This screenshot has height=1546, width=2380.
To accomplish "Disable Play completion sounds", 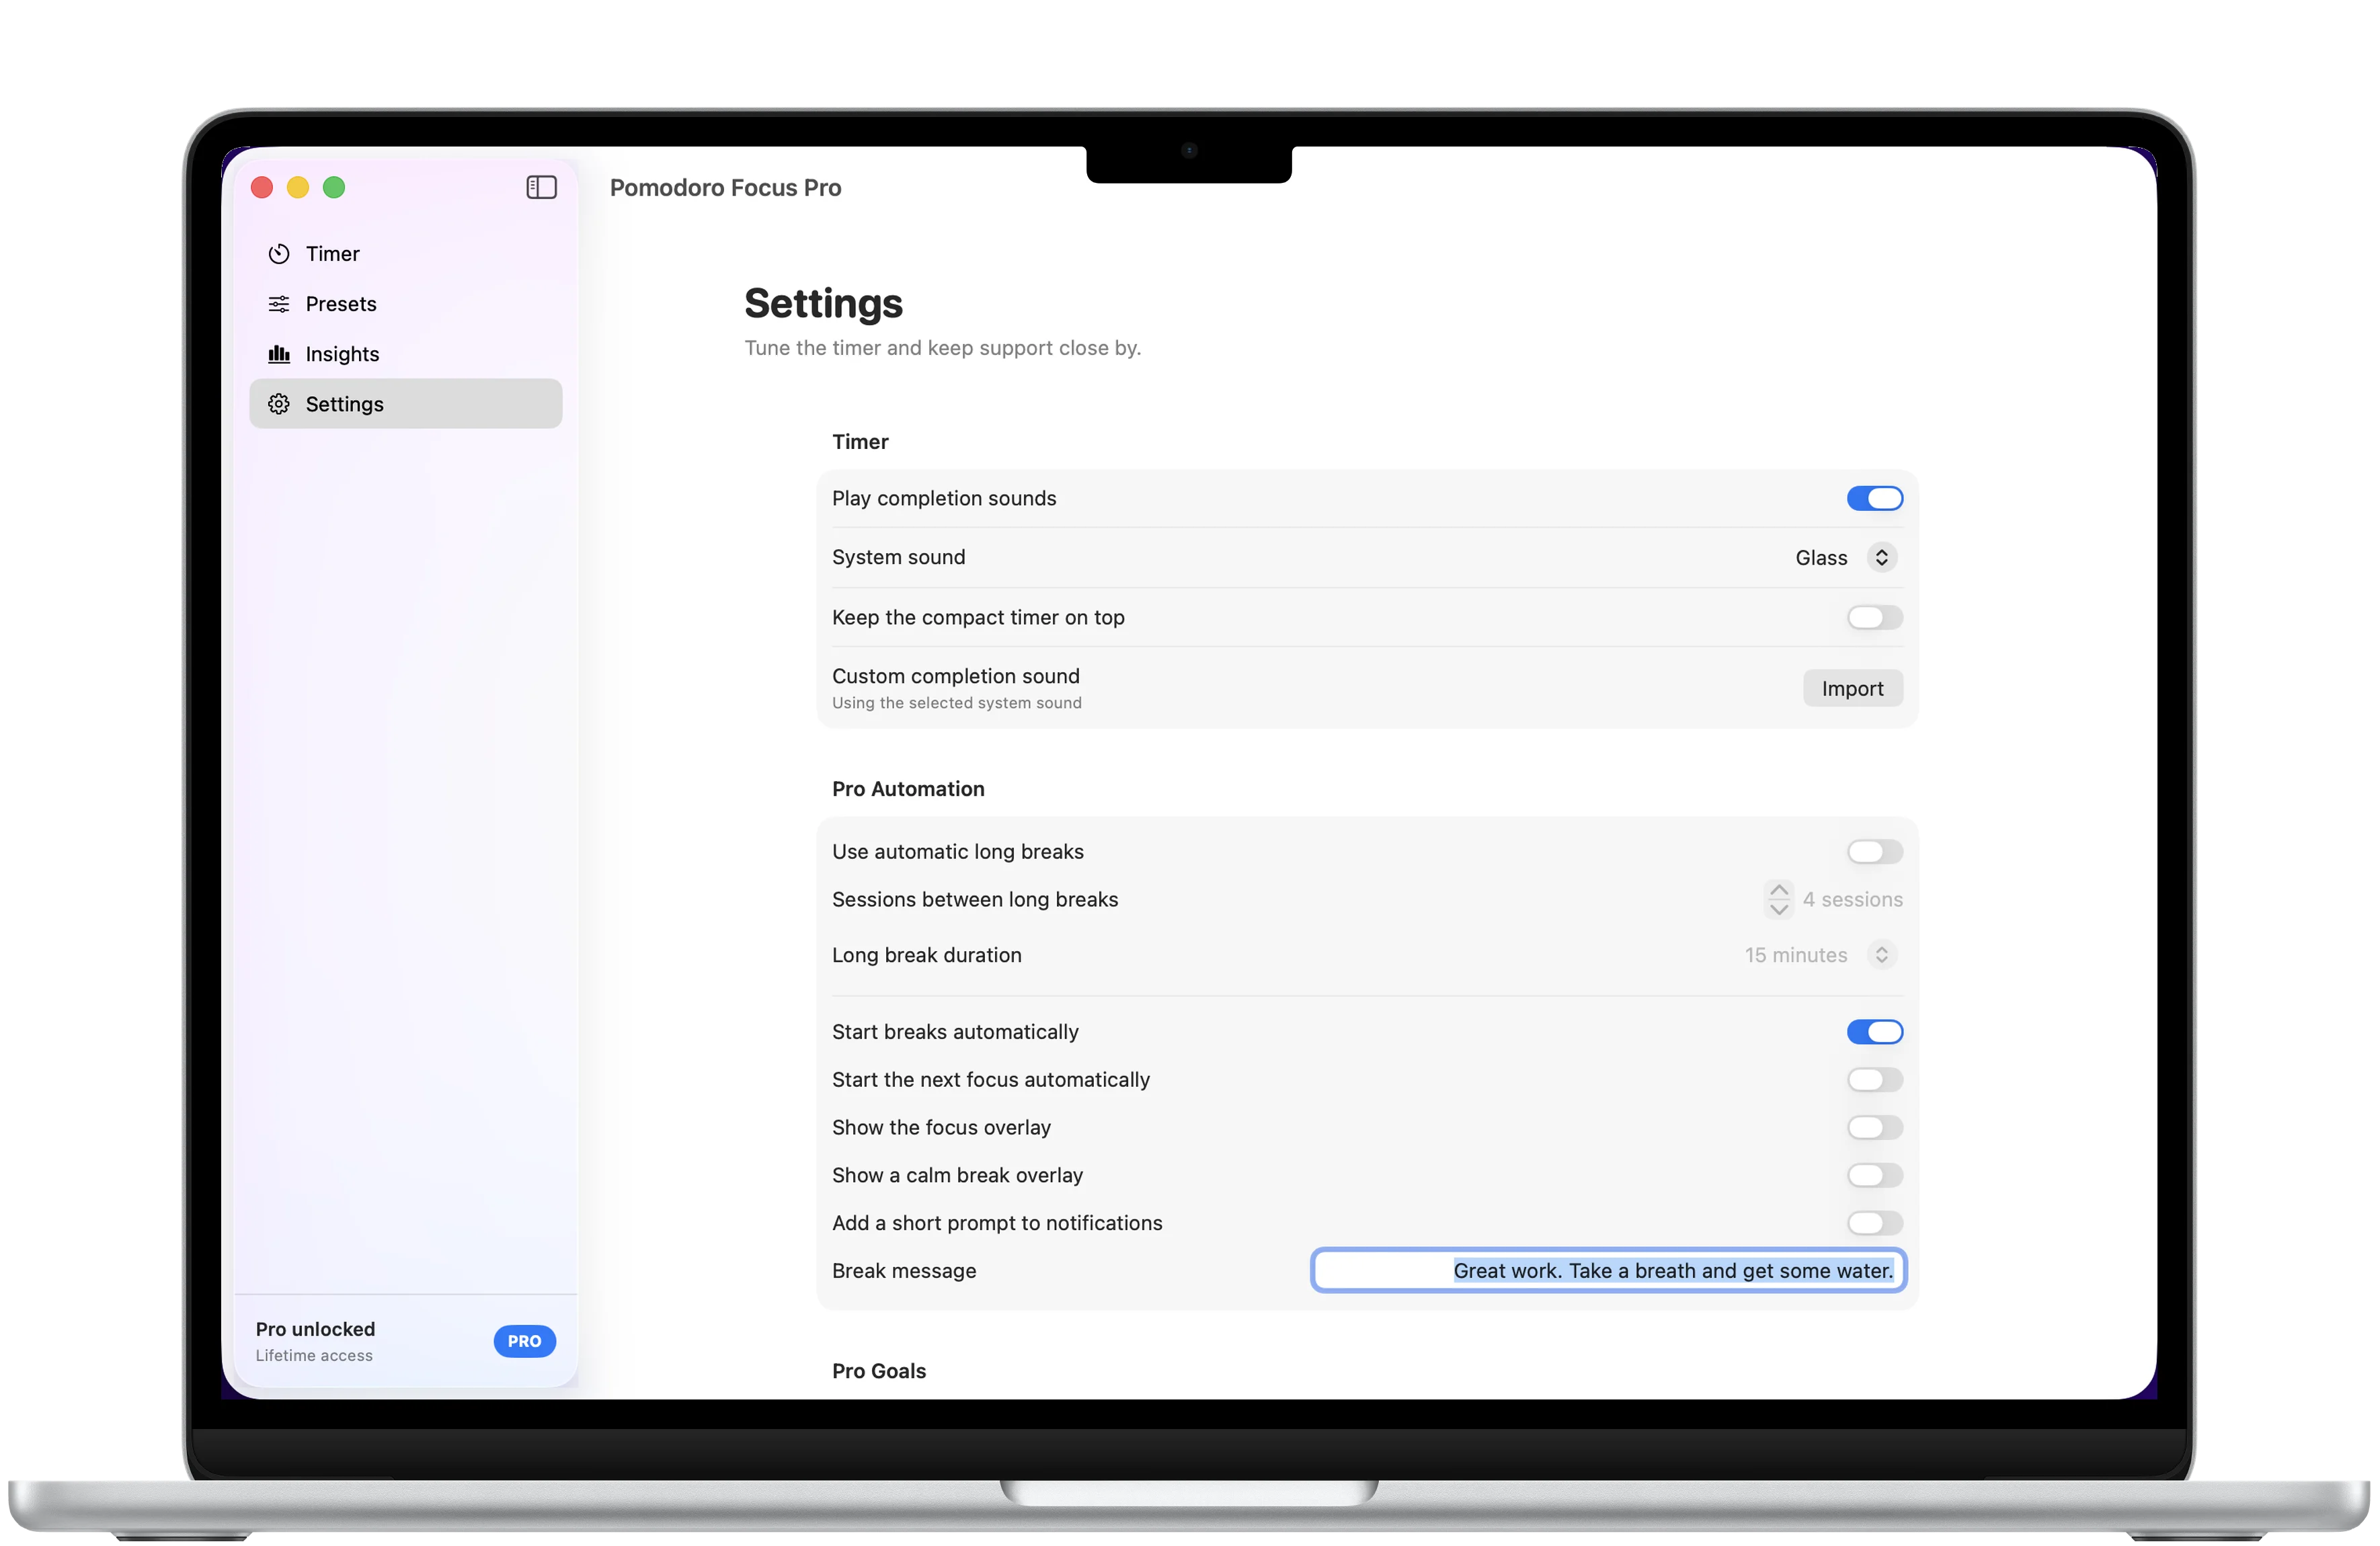I will pyautogui.click(x=1874, y=498).
